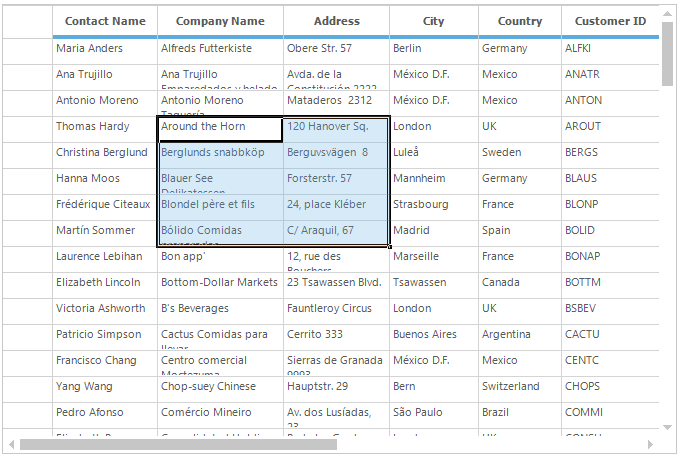The height and width of the screenshot is (459, 682).
Task: Select the row header for Maria Anders
Action: [x=28, y=49]
